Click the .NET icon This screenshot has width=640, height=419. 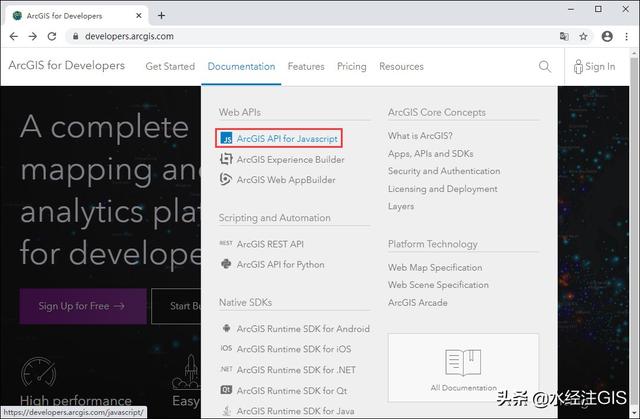tap(226, 369)
